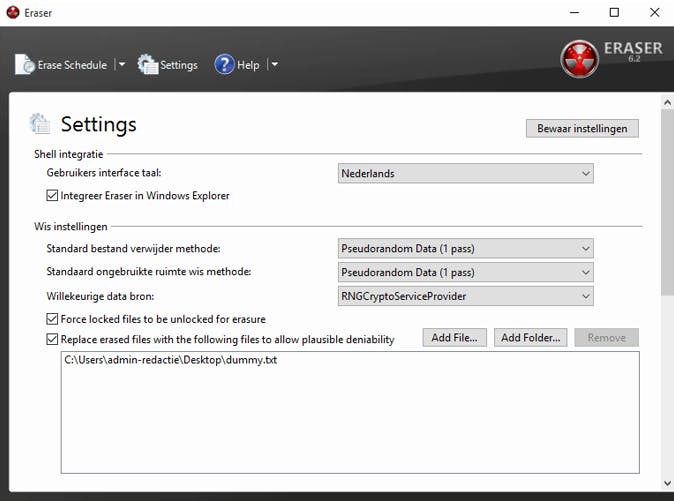Click the Willekeurige data bron label
The height and width of the screenshot is (501, 674).
pos(100,296)
